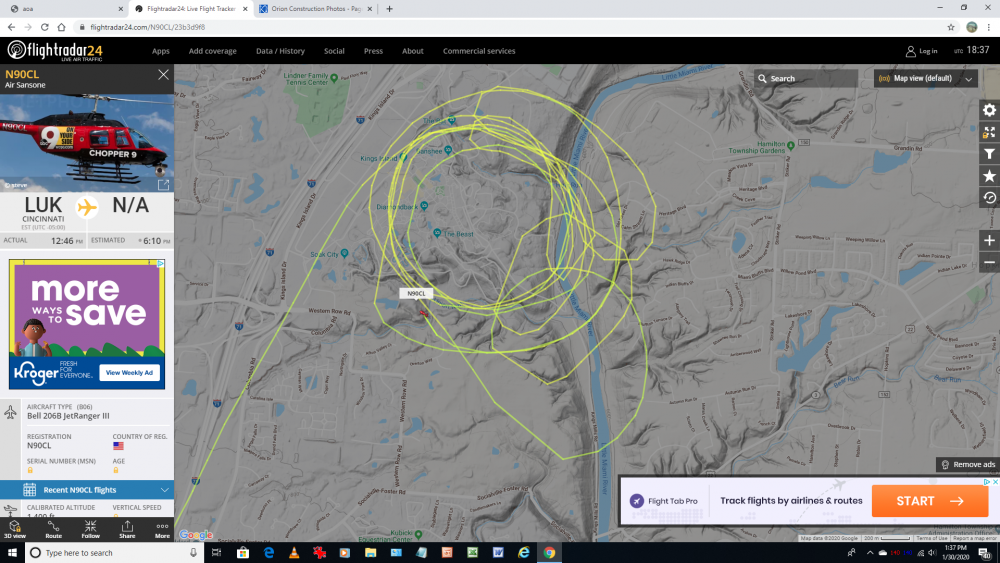The image size is (1000, 563).
Task: Click the fullscreen map icon
Action: point(989,132)
